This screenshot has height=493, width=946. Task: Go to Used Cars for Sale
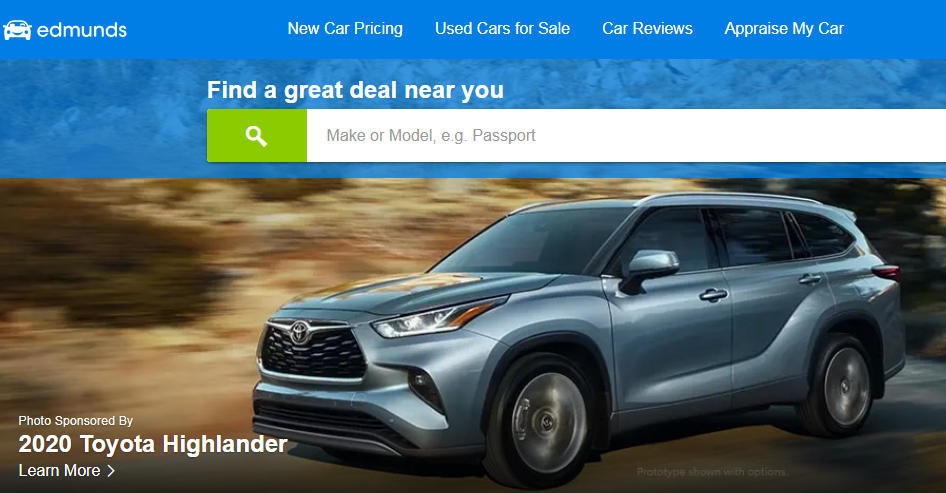[502, 28]
